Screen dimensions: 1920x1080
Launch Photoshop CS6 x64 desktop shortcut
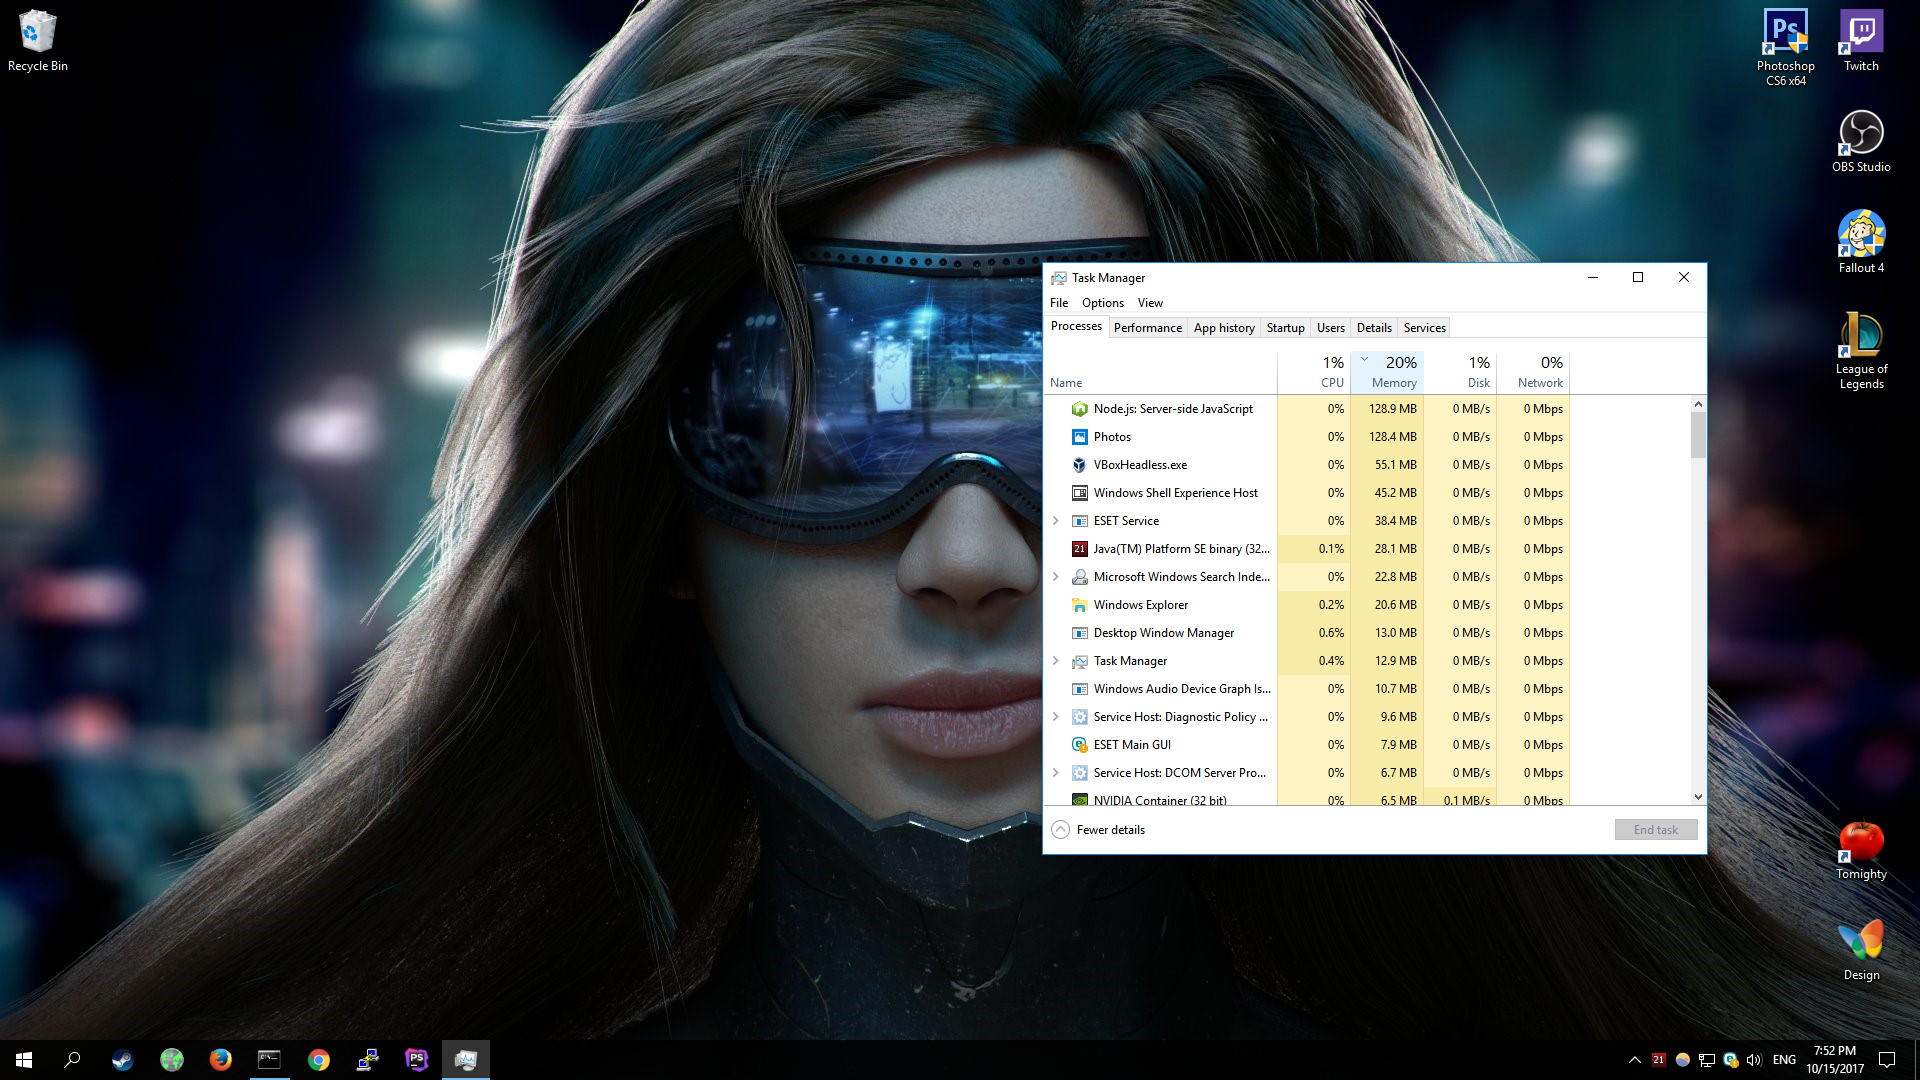pyautogui.click(x=1785, y=47)
